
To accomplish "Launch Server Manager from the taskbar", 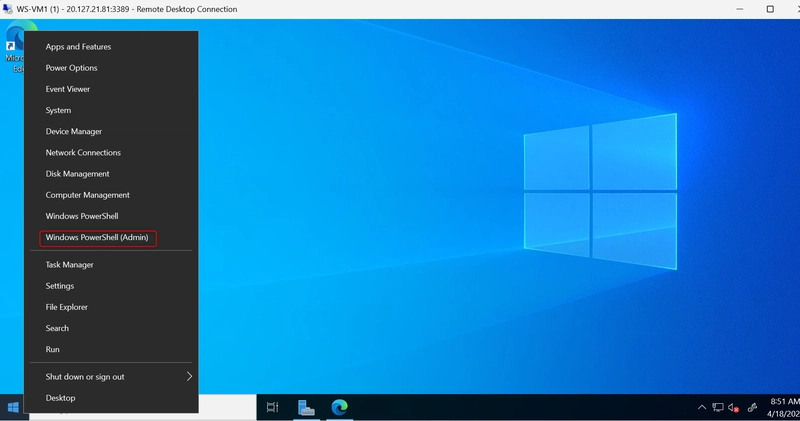I will point(306,407).
